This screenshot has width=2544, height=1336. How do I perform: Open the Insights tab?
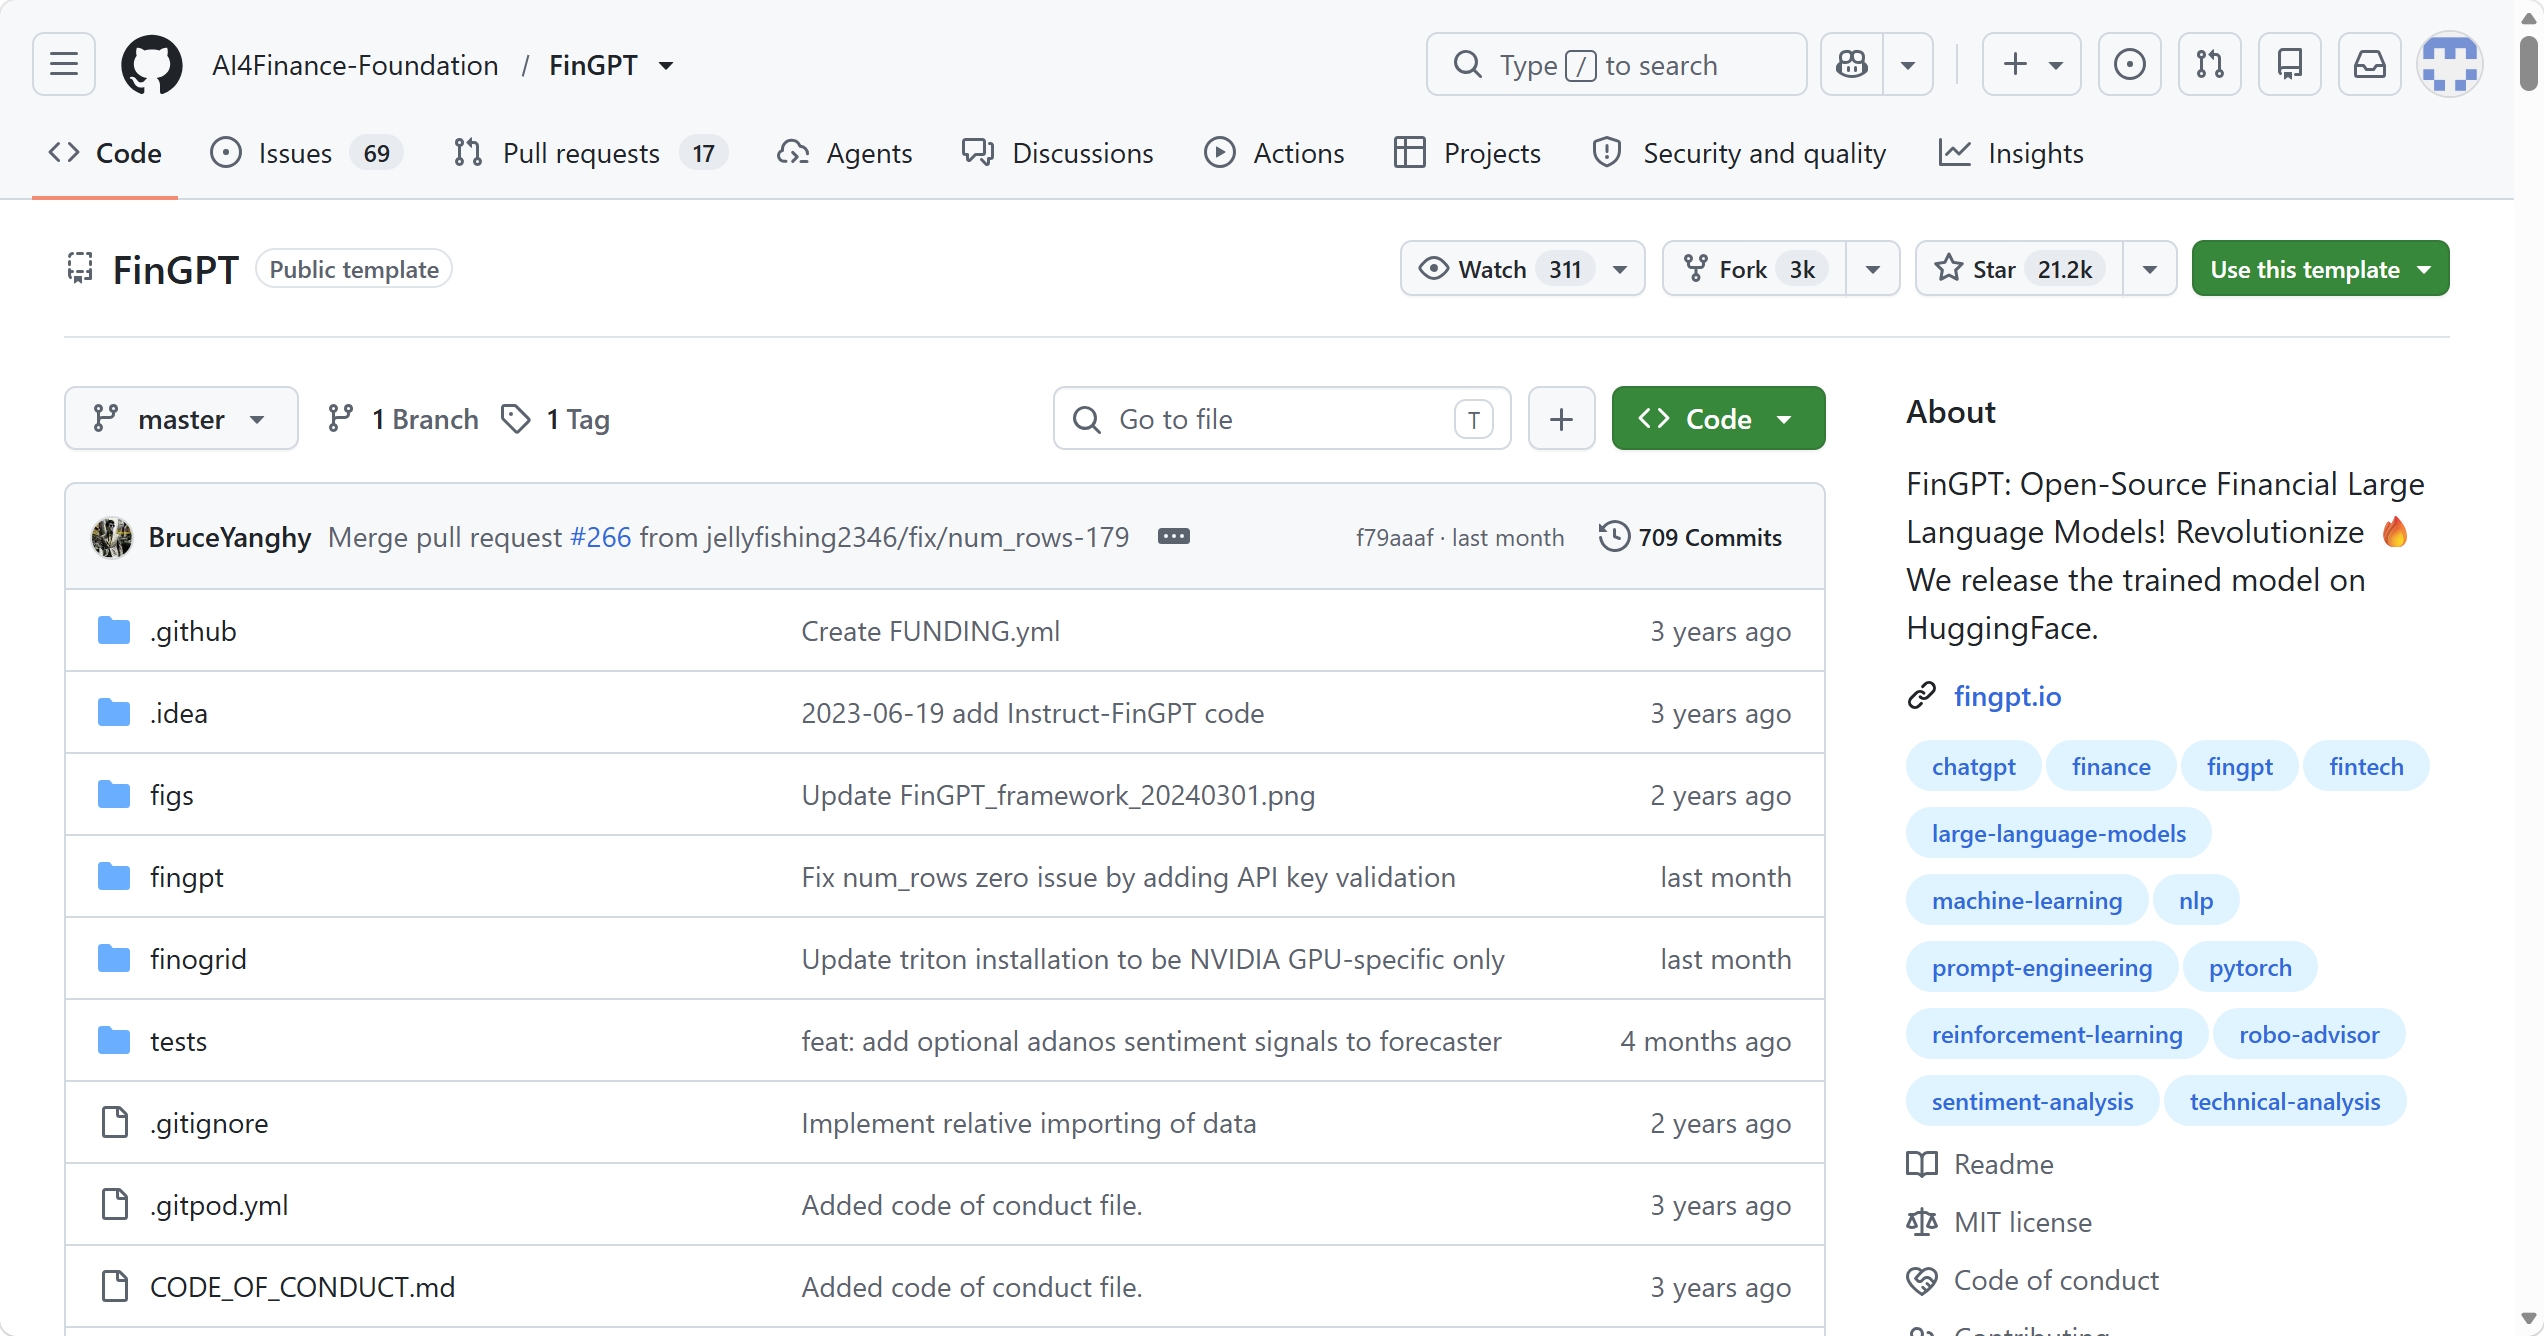point(2012,153)
